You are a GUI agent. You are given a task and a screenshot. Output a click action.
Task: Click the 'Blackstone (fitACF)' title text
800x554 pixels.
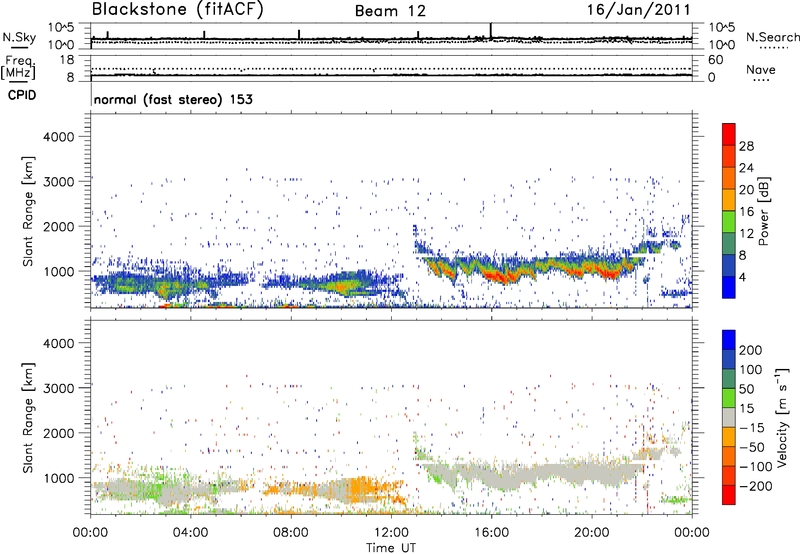[x=177, y=10]
